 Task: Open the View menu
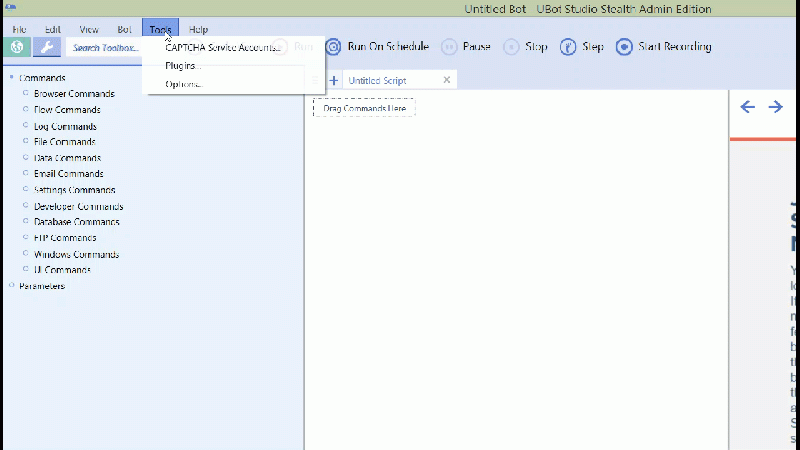(x=89, y=30)
